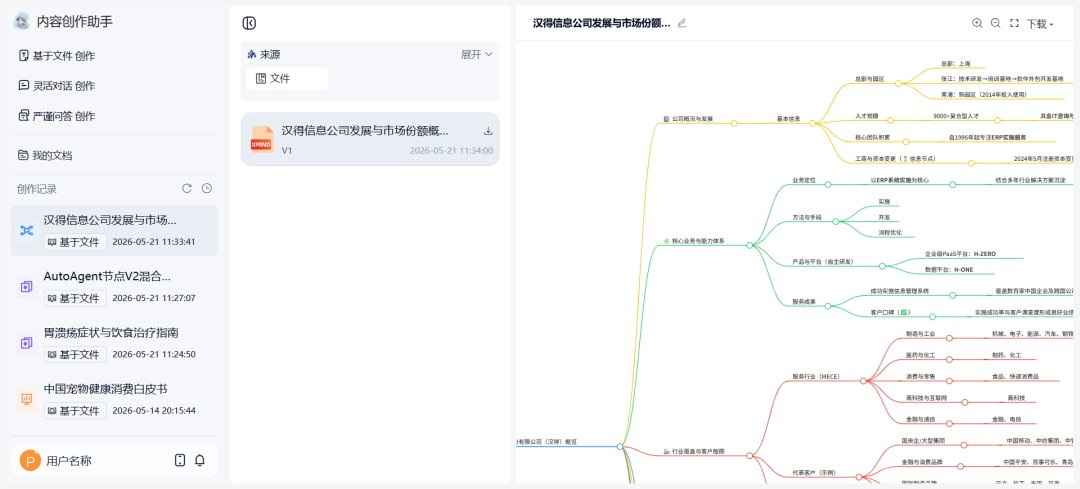Image resolution: width=1080 pixels, height=489 pixels.
Task: Click the 内容创作助手 app logo
Action: [21, 21]
